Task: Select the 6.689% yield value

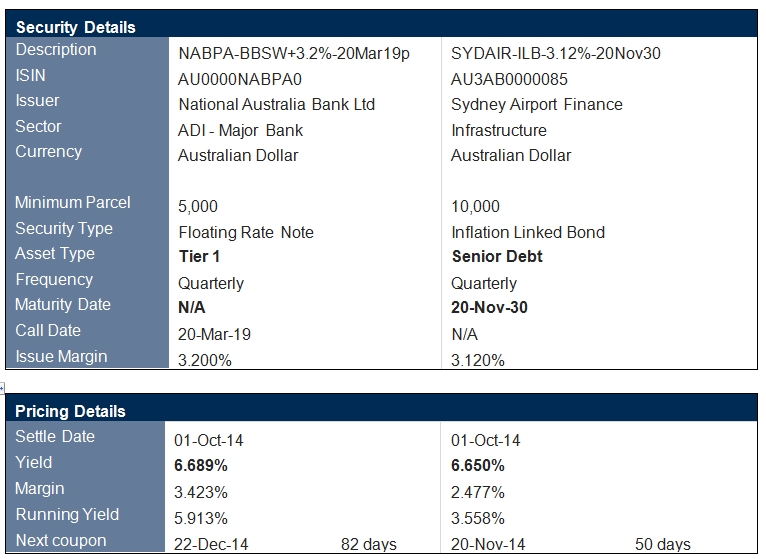Action: (x=201, y=466)
